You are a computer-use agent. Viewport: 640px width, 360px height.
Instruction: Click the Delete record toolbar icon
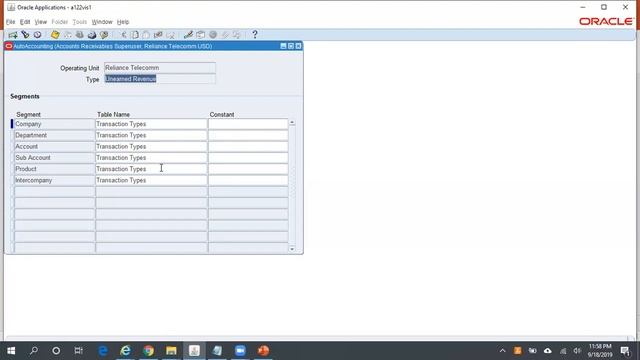170,35
